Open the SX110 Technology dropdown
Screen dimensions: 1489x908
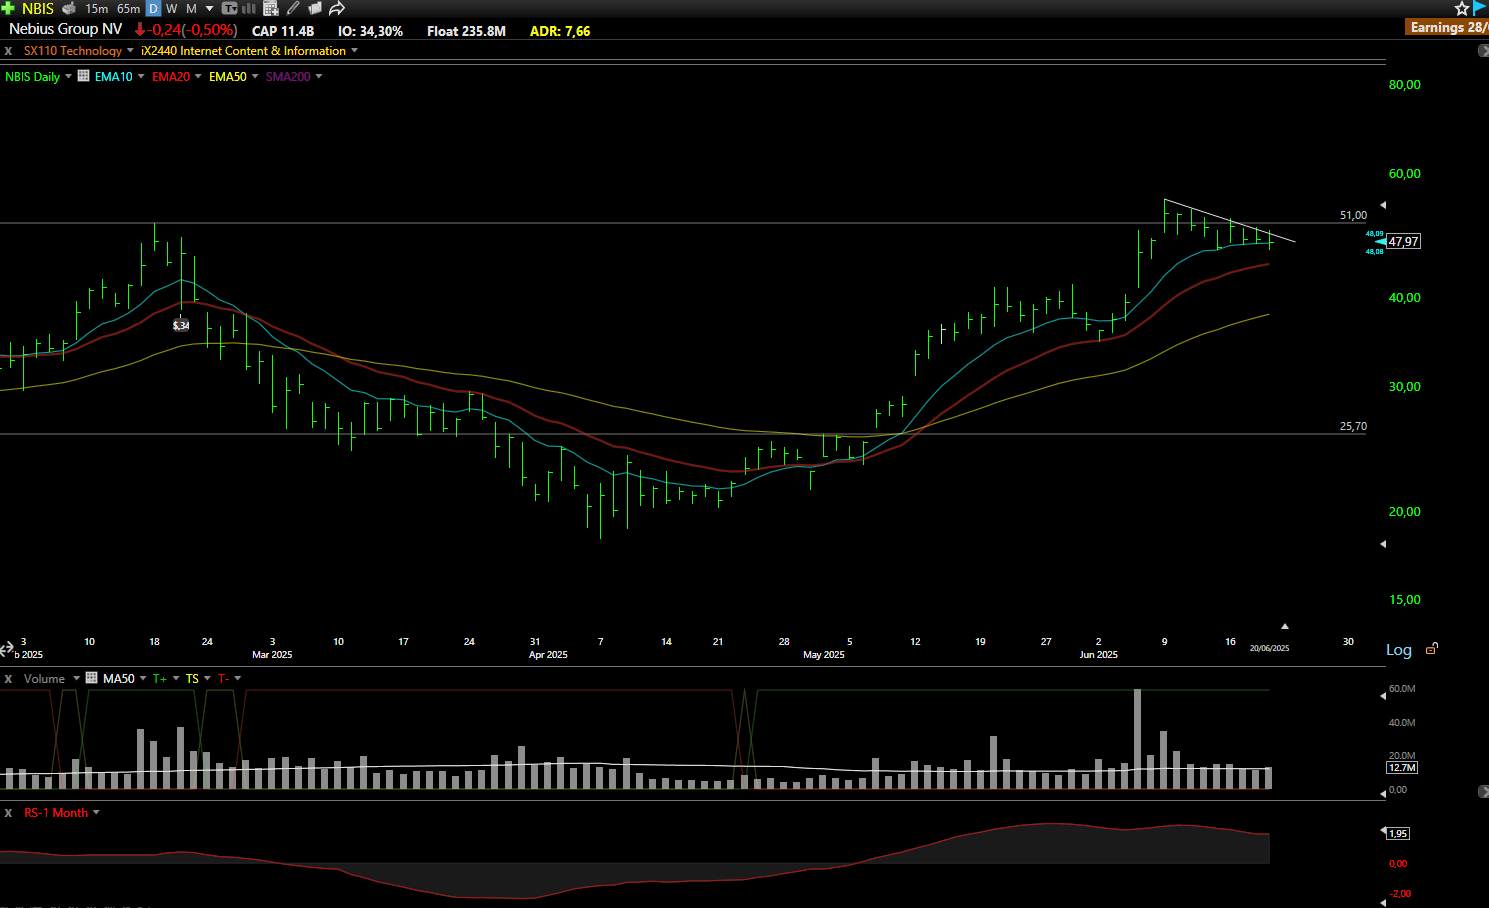pyautogui.click(x=130, y=51)
